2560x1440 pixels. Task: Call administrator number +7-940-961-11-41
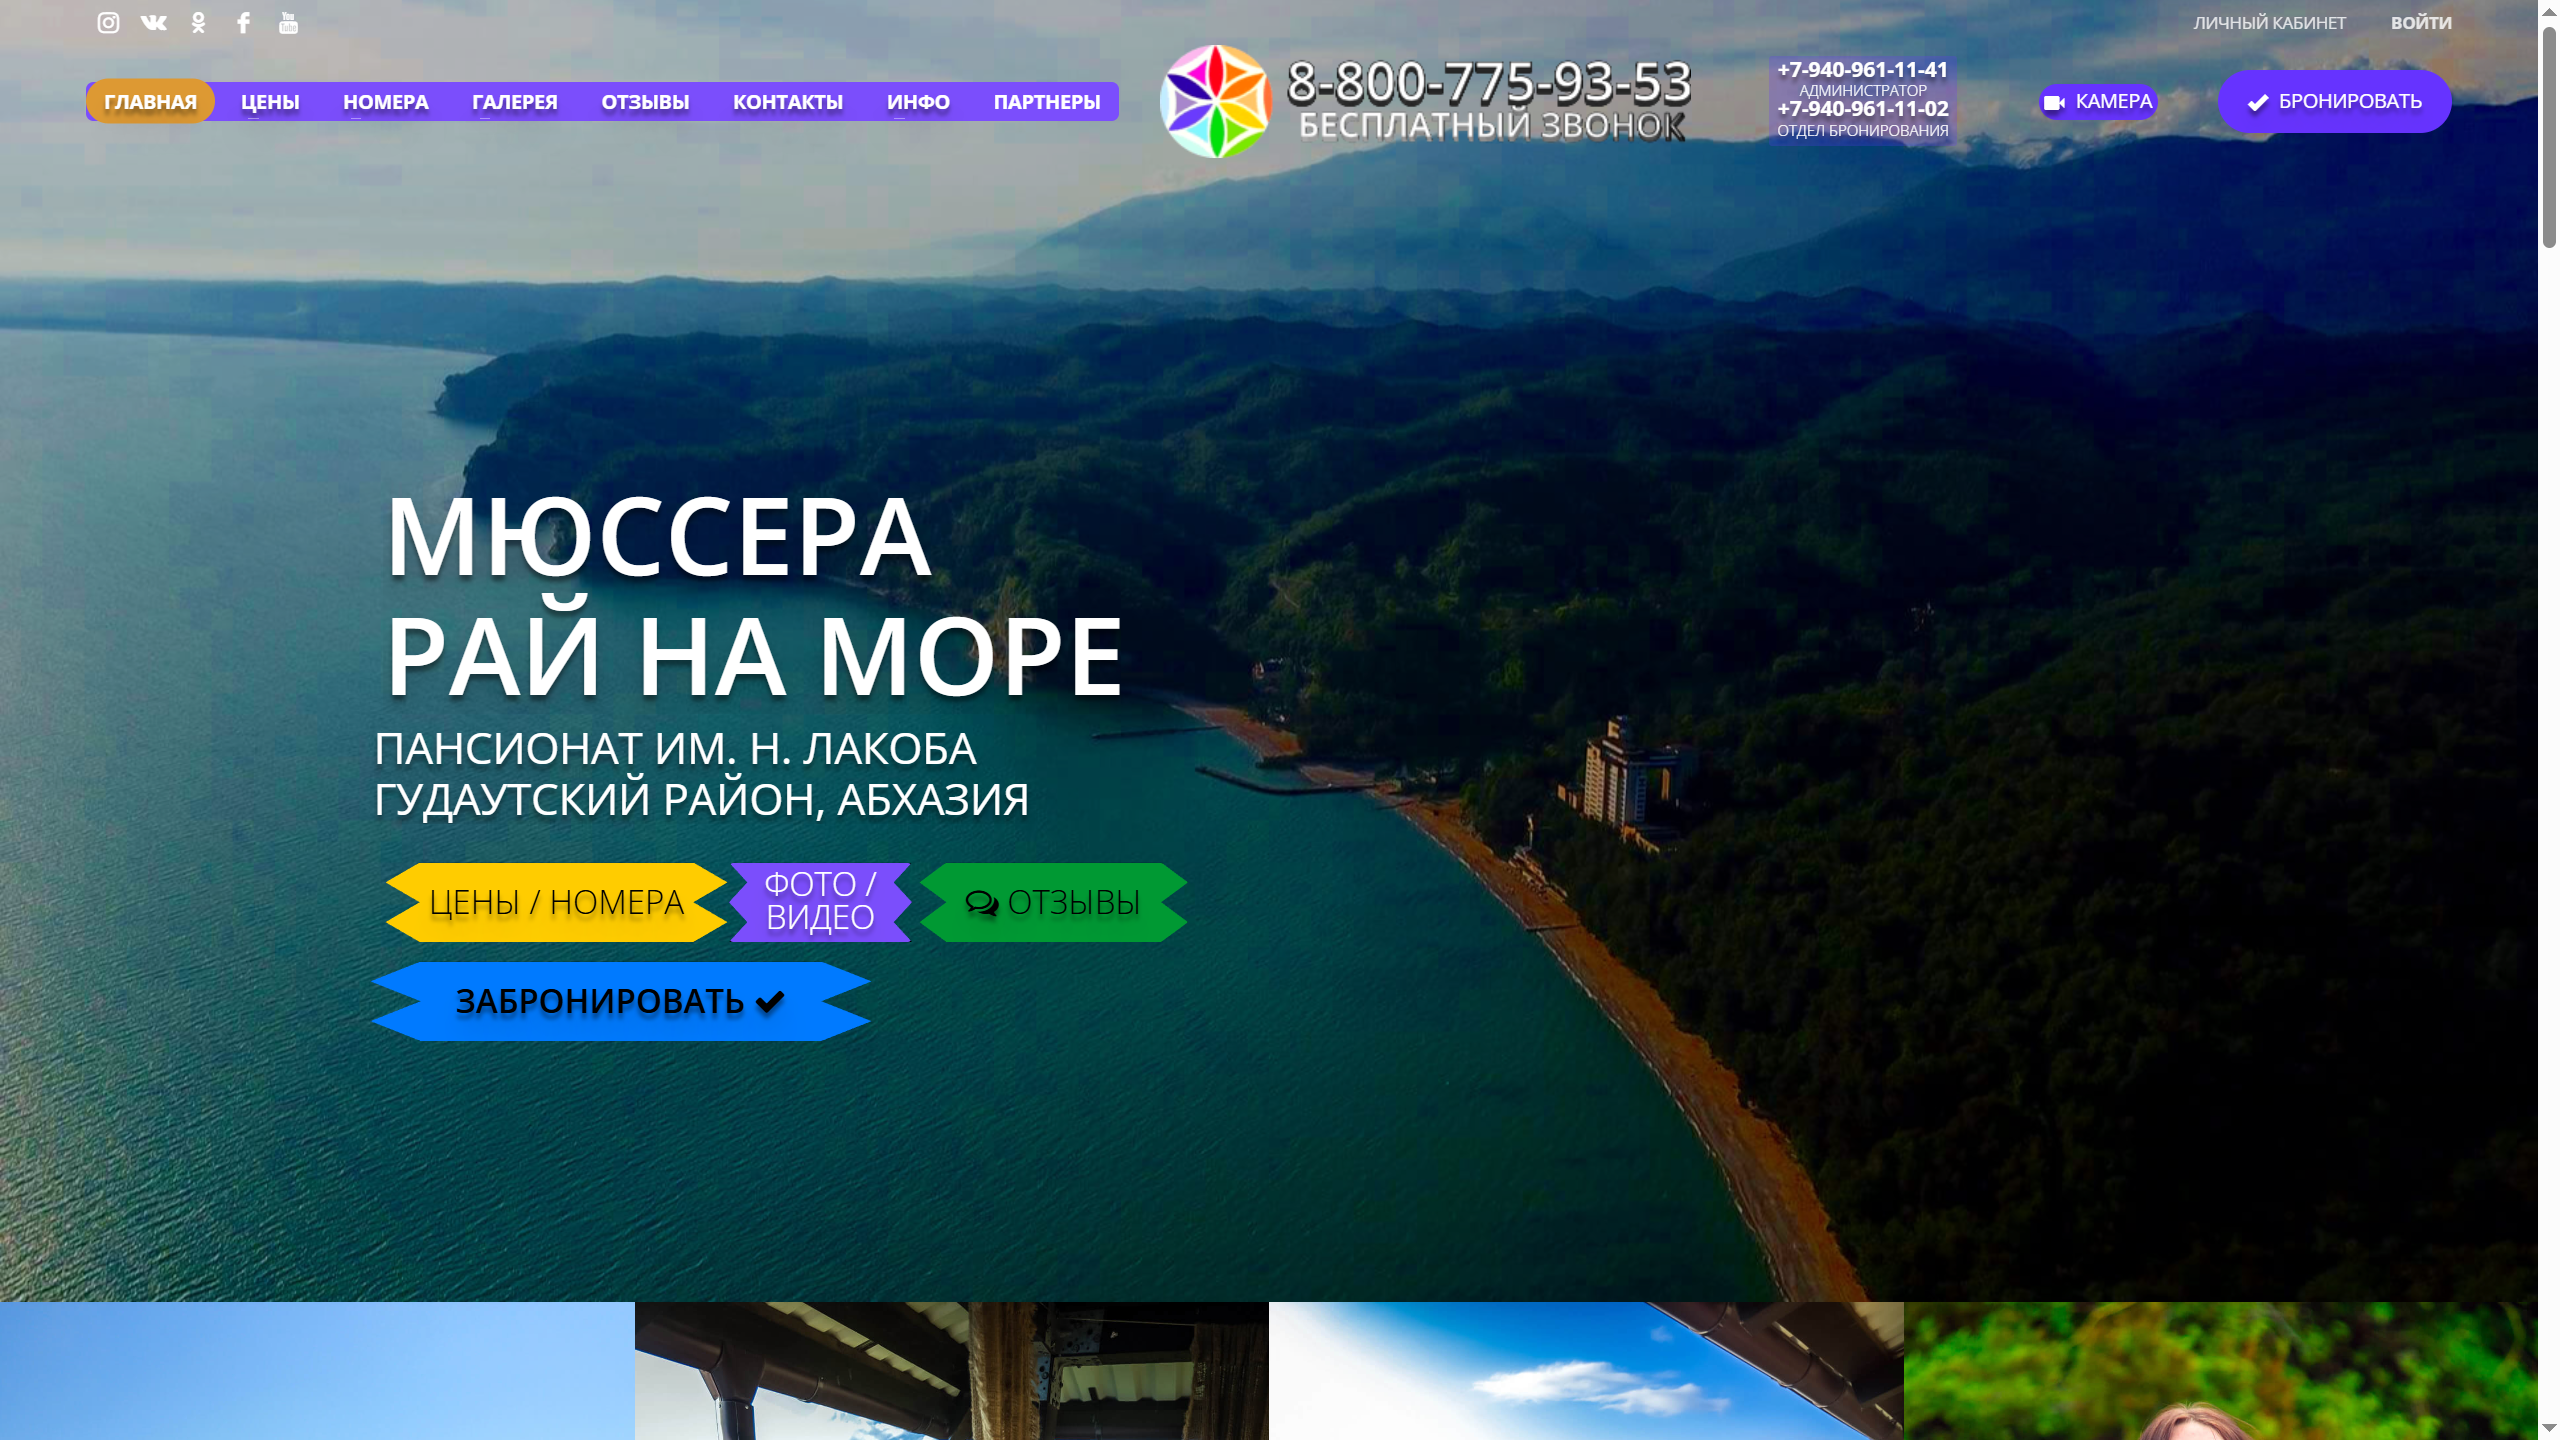point(1862,69)
